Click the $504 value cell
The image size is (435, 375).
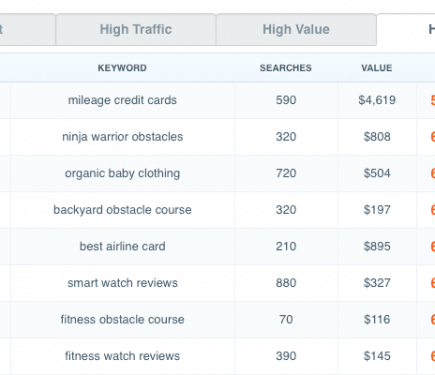coord(377,173)
